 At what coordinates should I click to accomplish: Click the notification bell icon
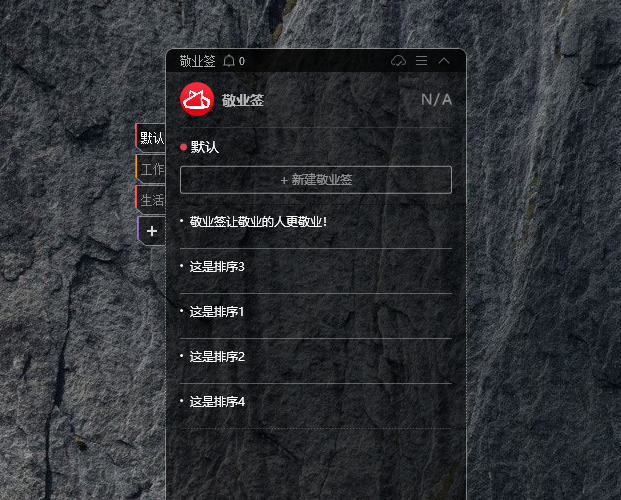(x=229, y=61)
